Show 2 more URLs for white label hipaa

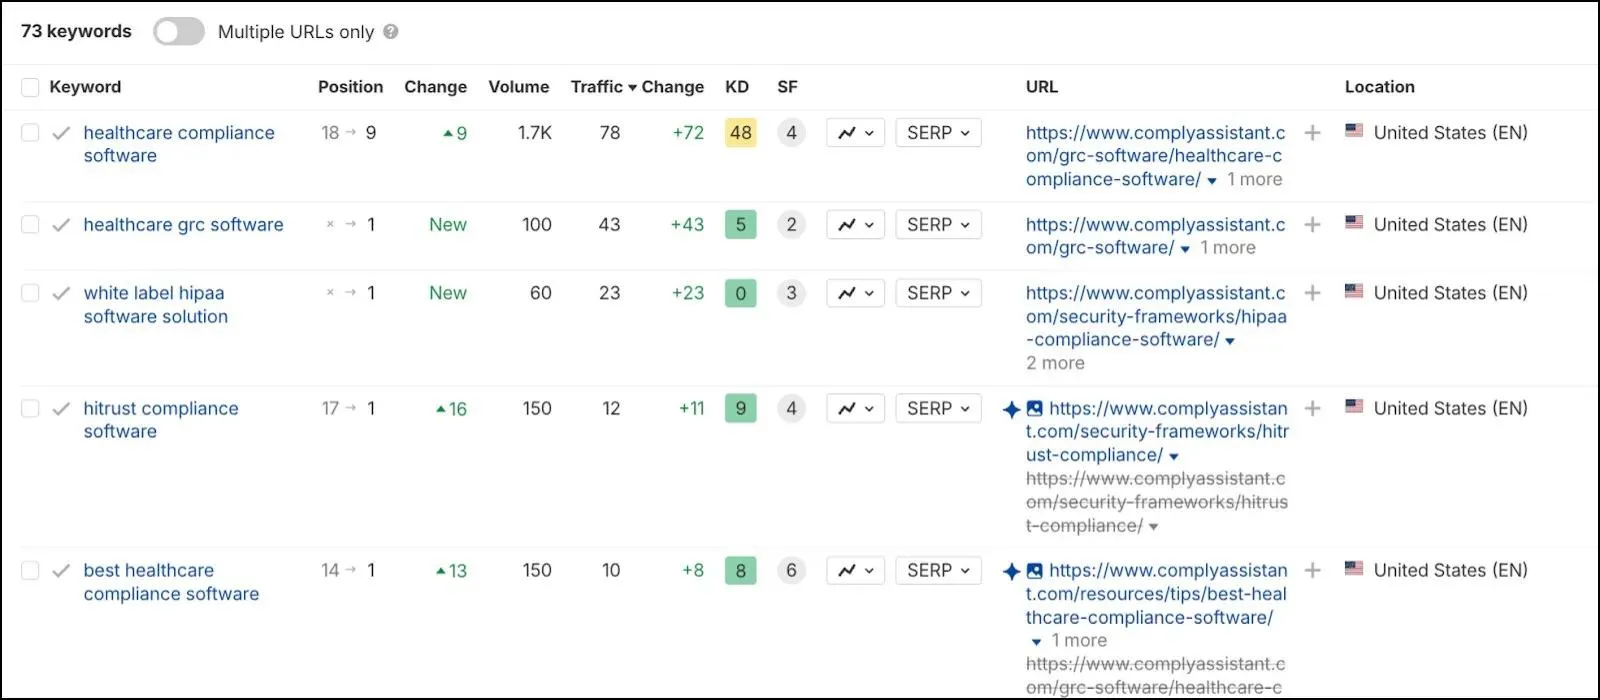tap(1055, 363)
